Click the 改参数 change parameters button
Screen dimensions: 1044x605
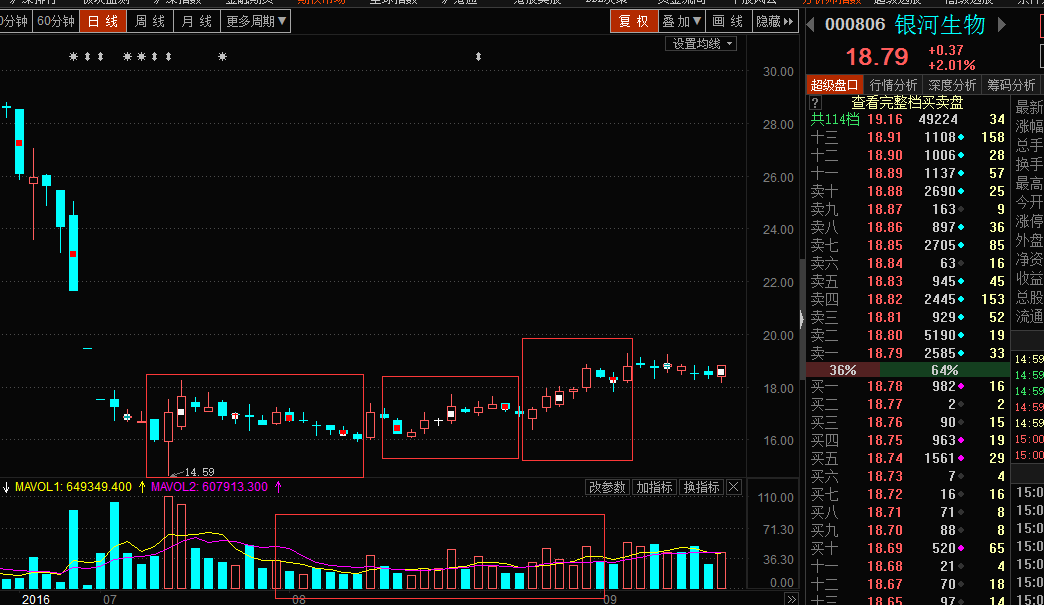(x=607, y=487)
